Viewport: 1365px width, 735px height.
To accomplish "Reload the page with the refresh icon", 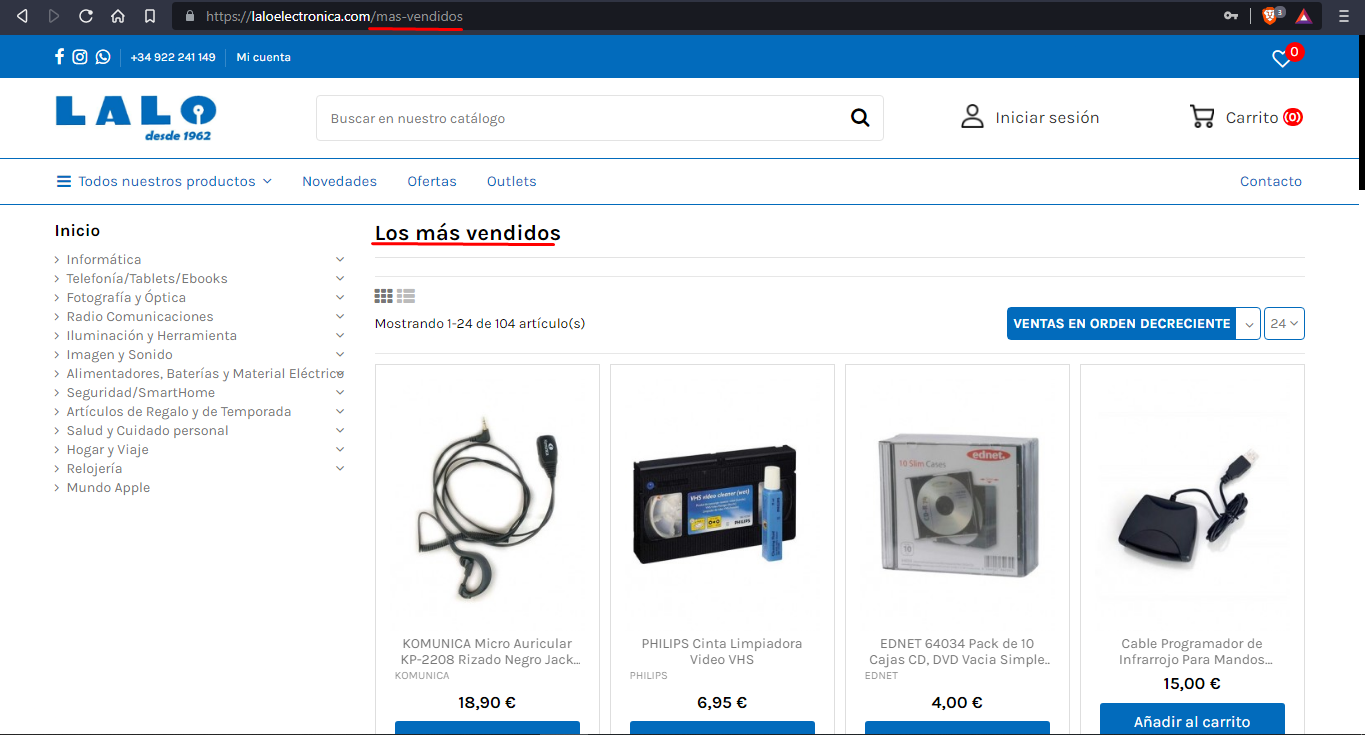I will click(x=86, y=16).
